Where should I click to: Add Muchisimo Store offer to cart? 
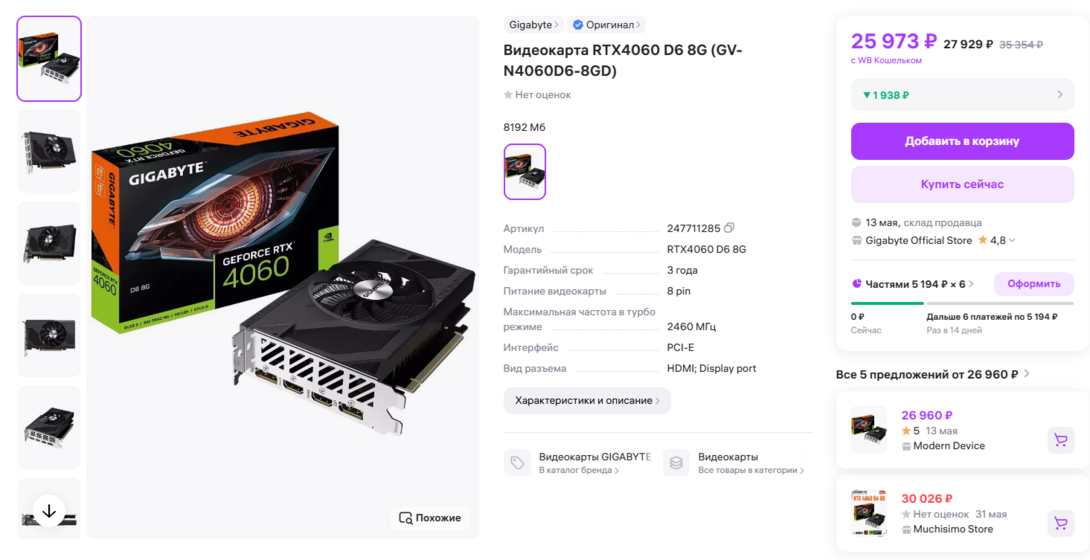tap(1060, 523)
